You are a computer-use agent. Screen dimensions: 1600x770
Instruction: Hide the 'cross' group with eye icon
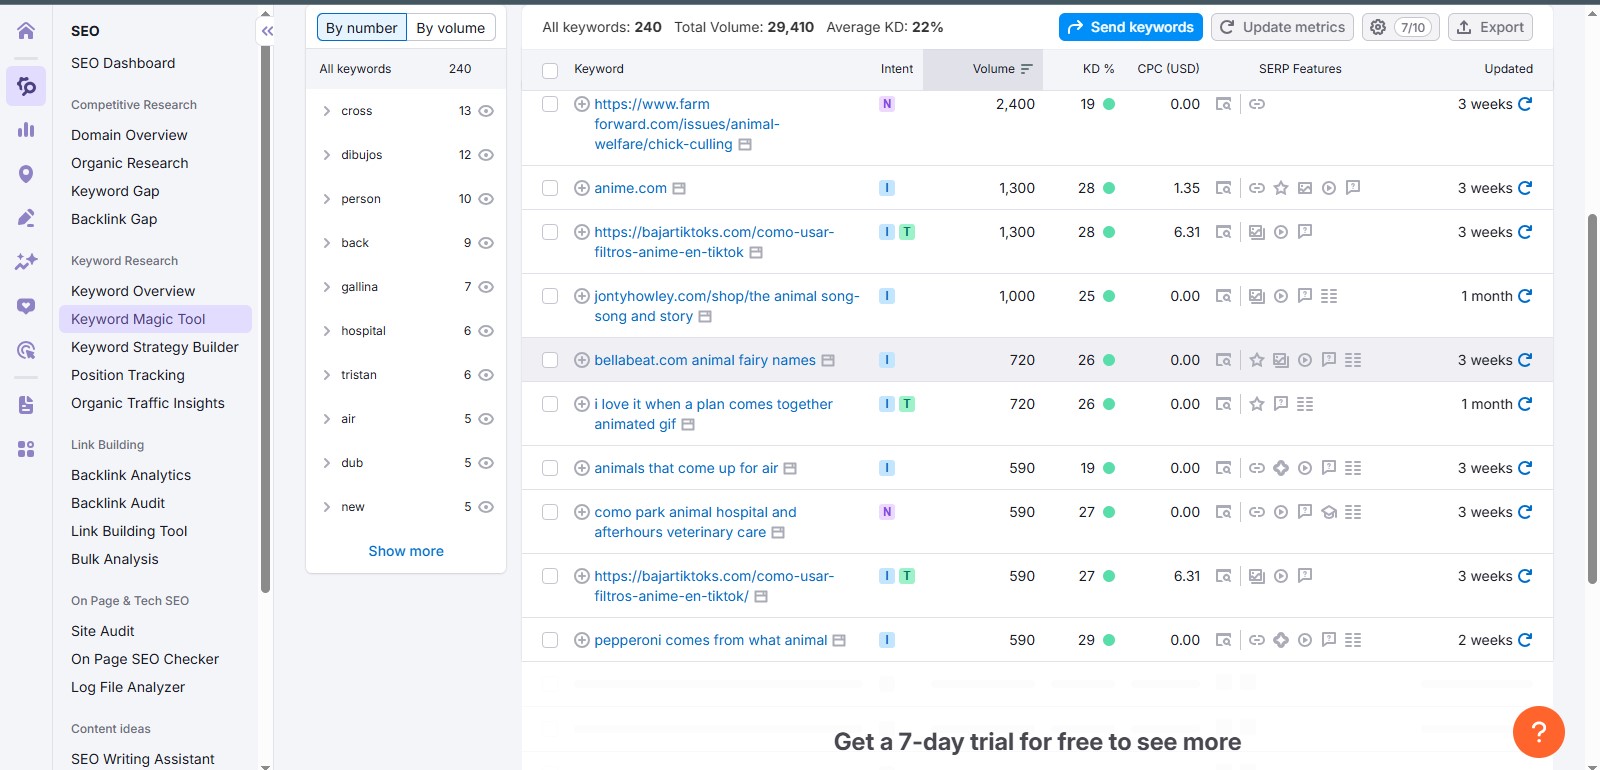486,111
